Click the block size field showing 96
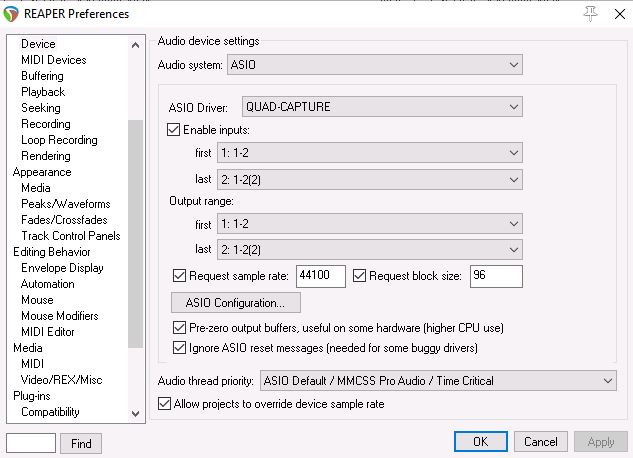This screenshot has width=633, height=458. 496,276
